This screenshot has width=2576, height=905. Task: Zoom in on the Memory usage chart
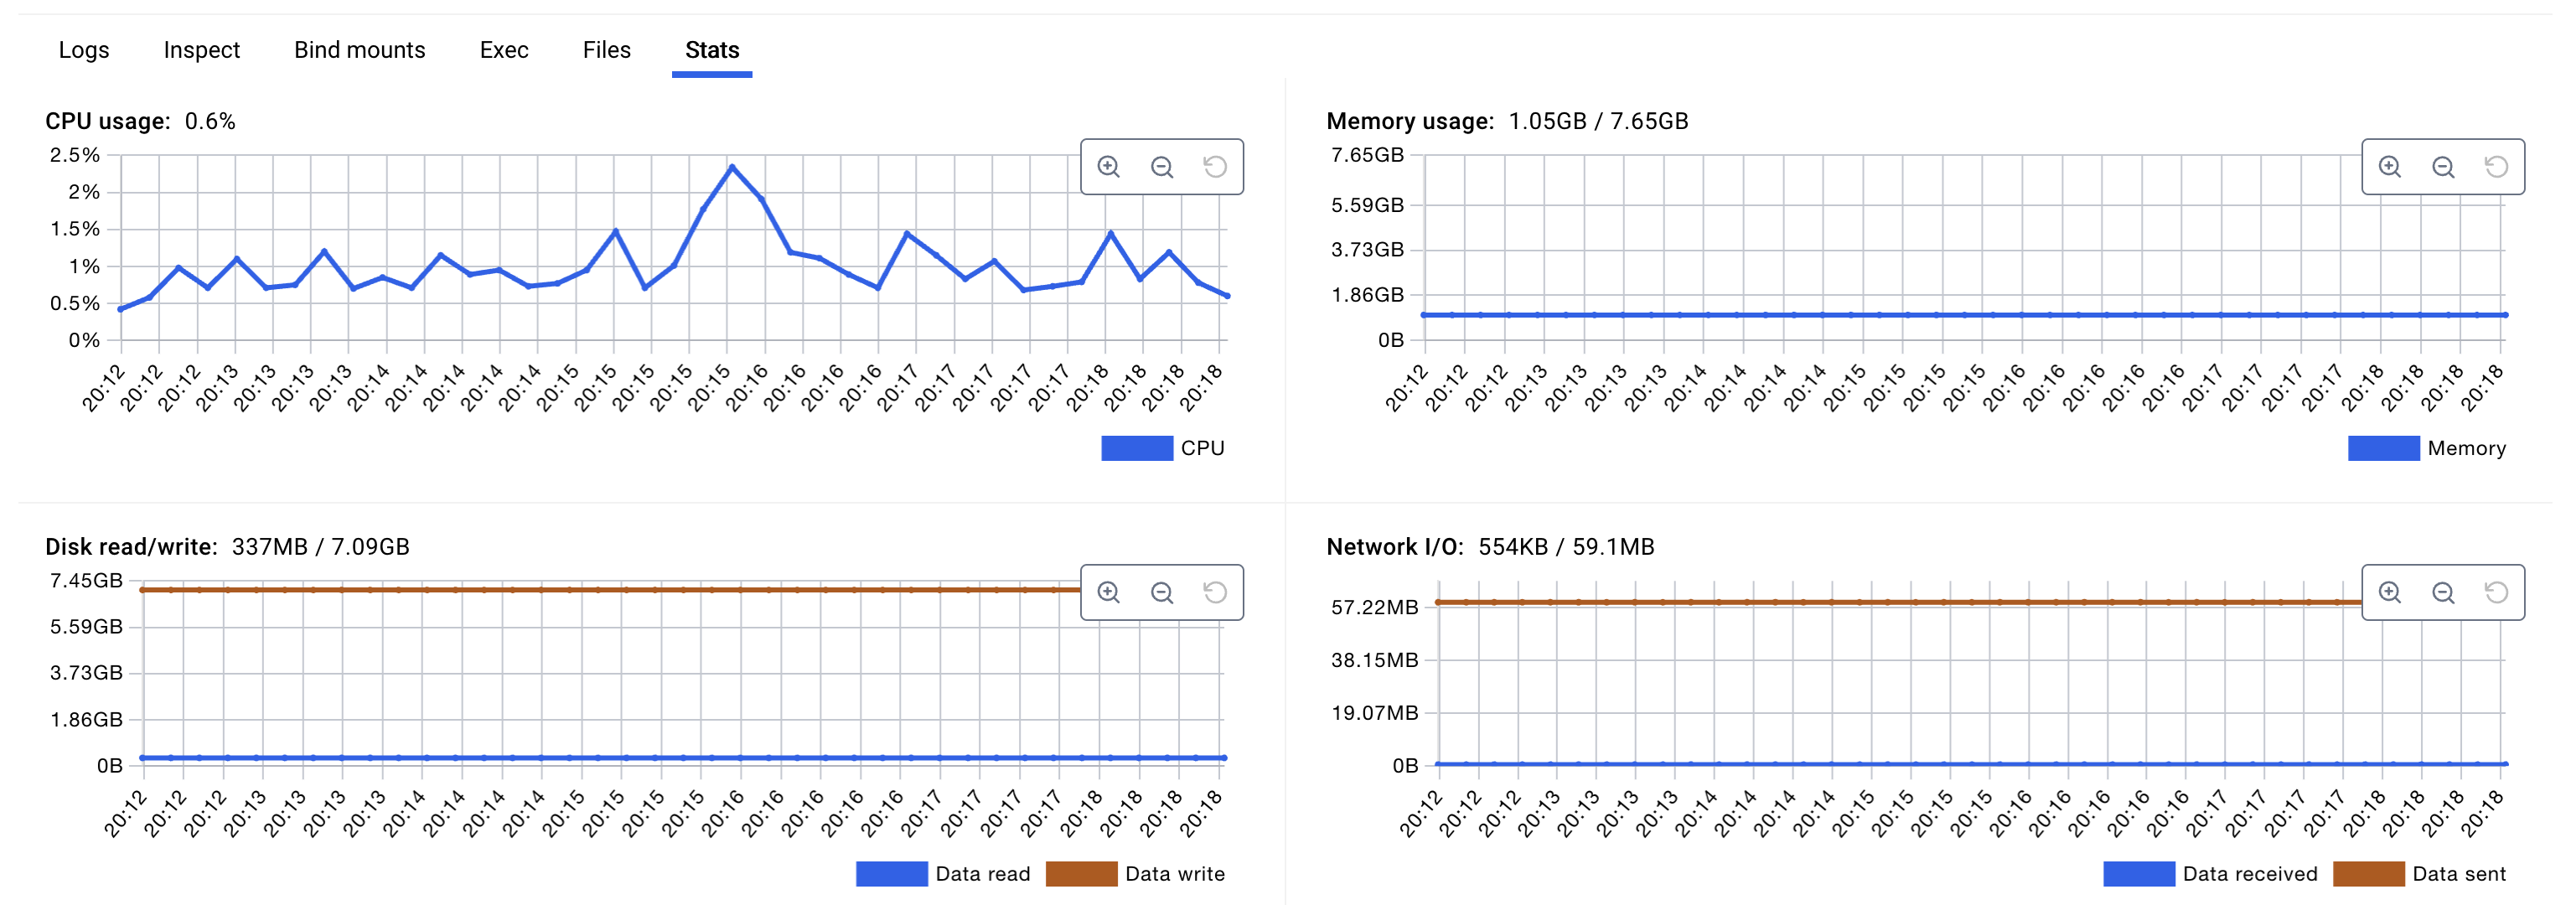[2389, 167]
